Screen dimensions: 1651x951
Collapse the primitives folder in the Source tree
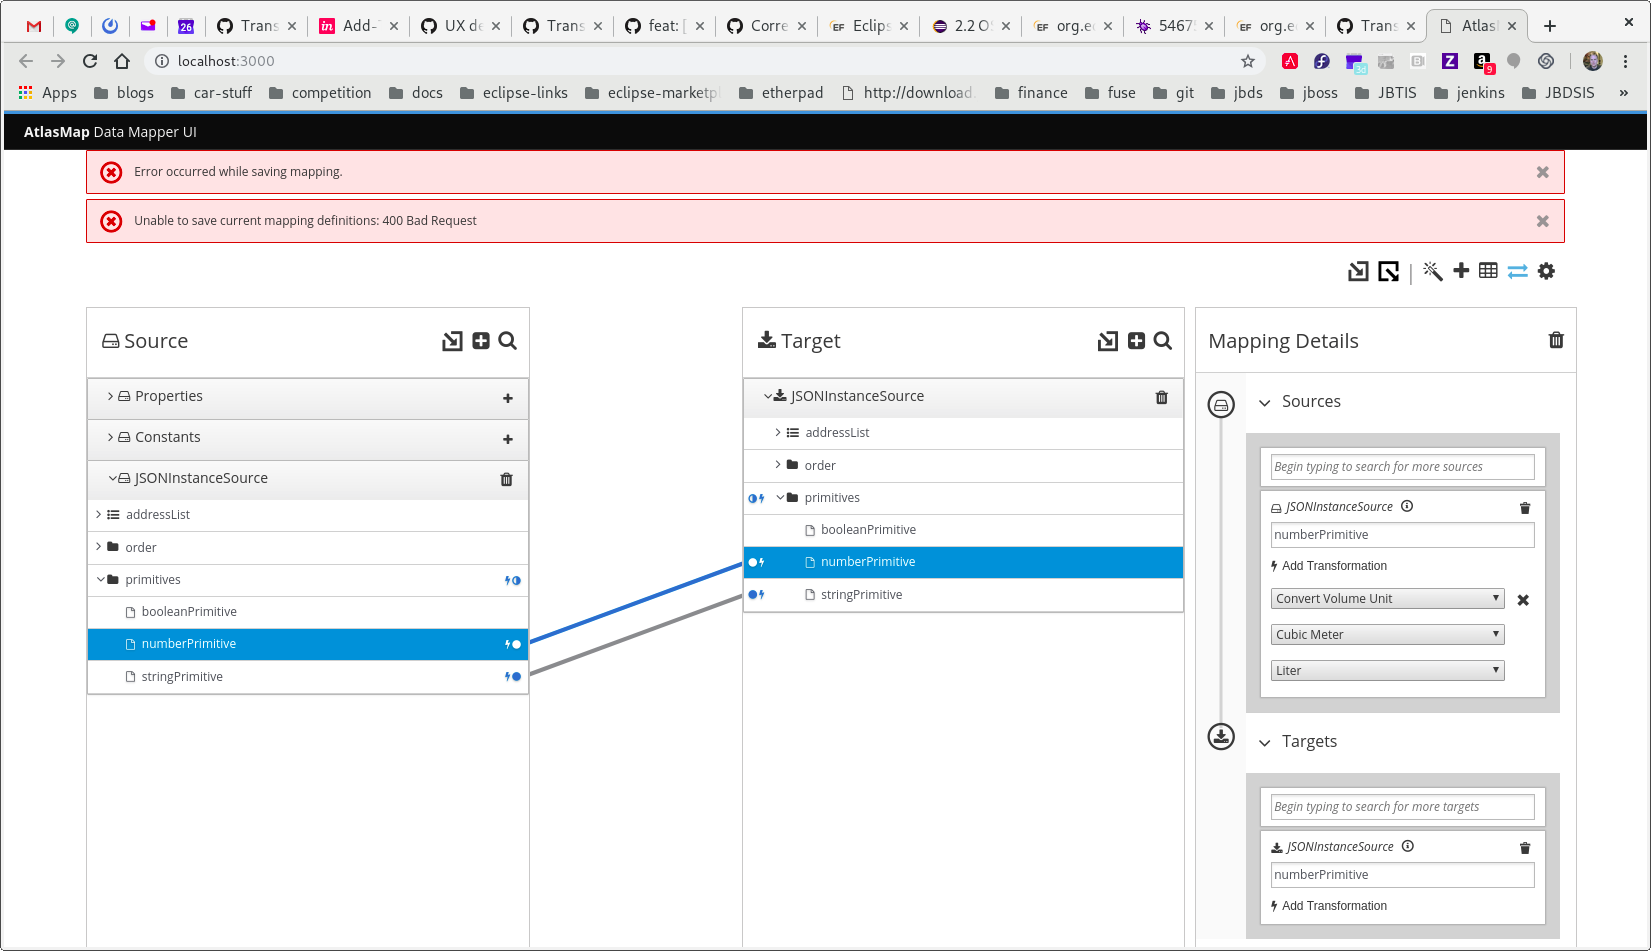100,579
